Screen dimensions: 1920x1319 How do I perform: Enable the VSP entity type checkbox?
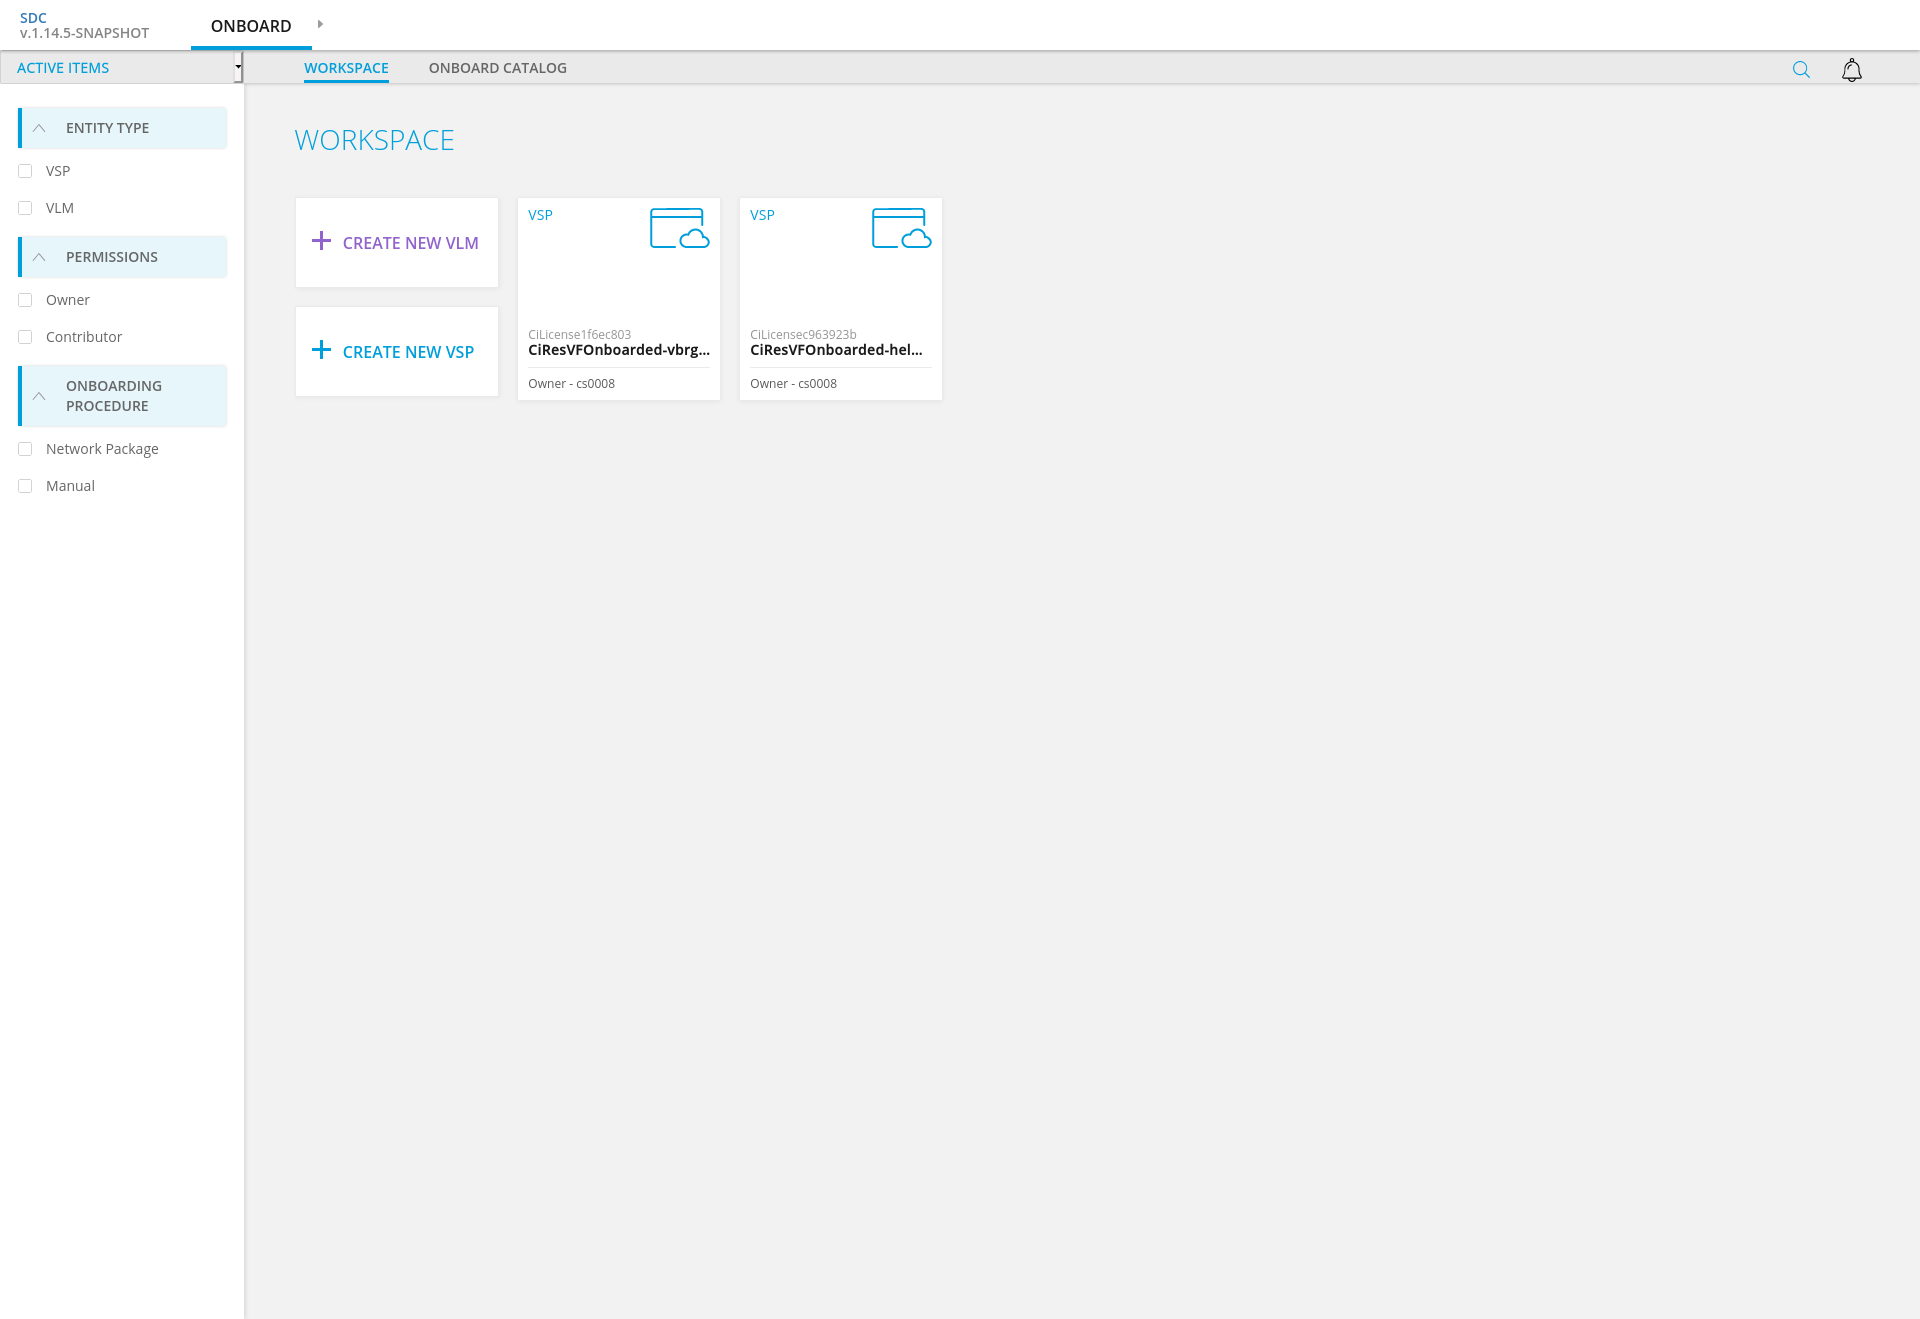point(25,171)
